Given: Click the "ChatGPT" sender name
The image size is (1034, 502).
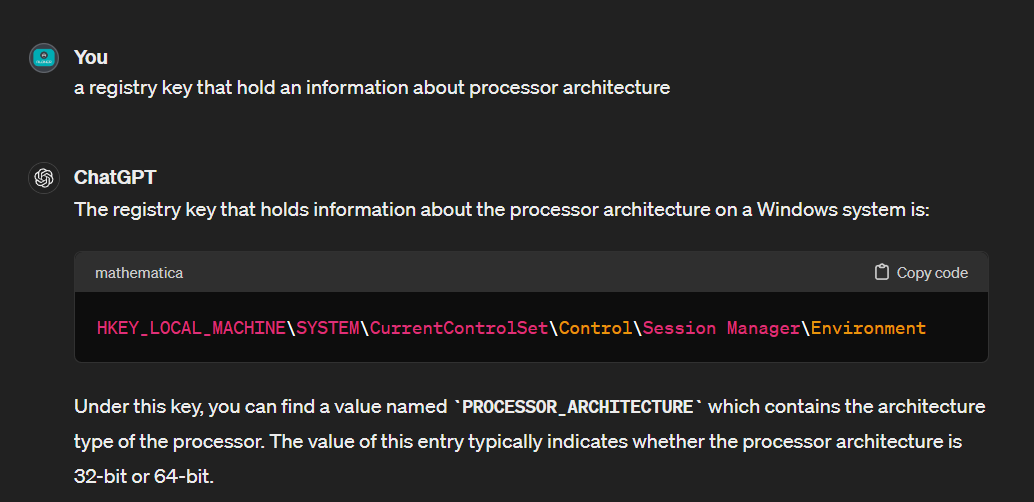Looking at the screenshot, I should click(x=115, y=177).
